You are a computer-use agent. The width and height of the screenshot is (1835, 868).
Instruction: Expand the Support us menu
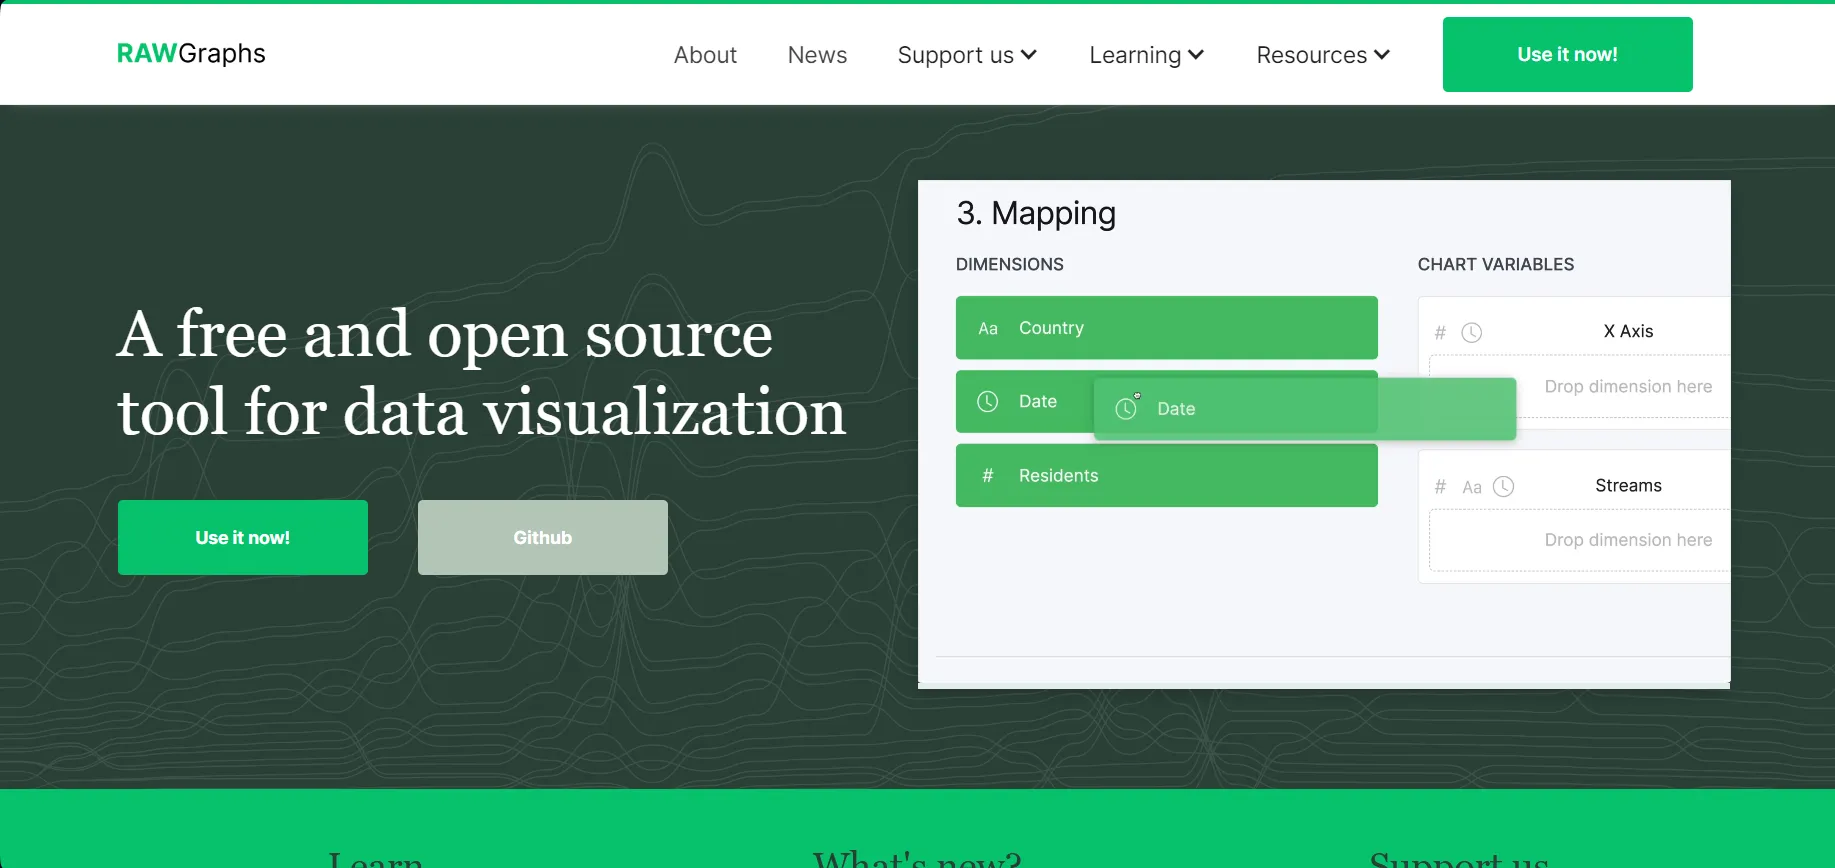[967, 55]
